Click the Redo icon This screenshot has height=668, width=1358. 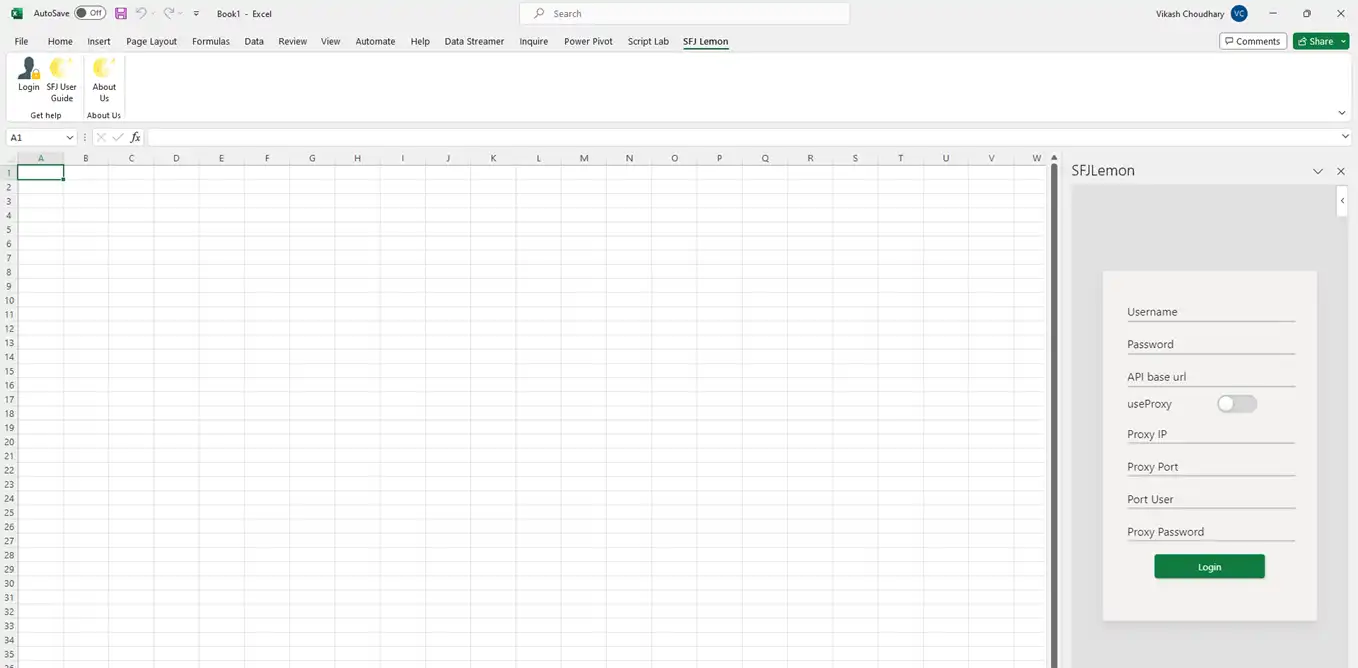coord(169,14)
